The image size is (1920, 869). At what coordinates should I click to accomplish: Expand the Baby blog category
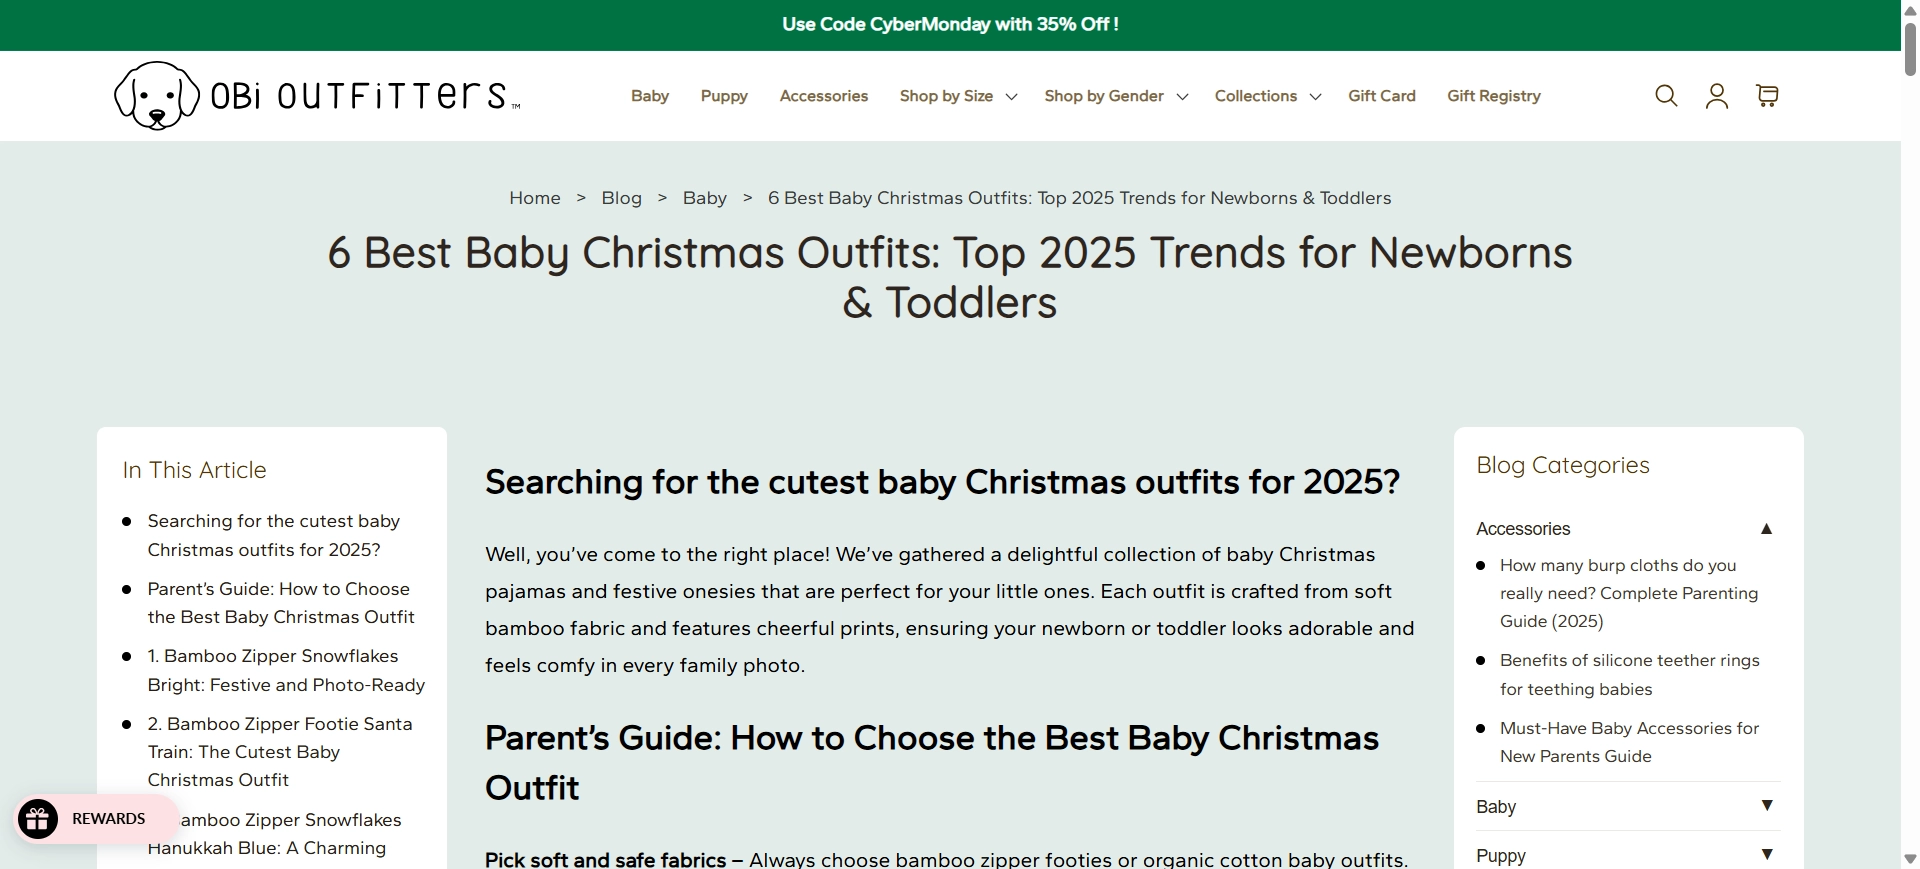(x=1766, y=806)
